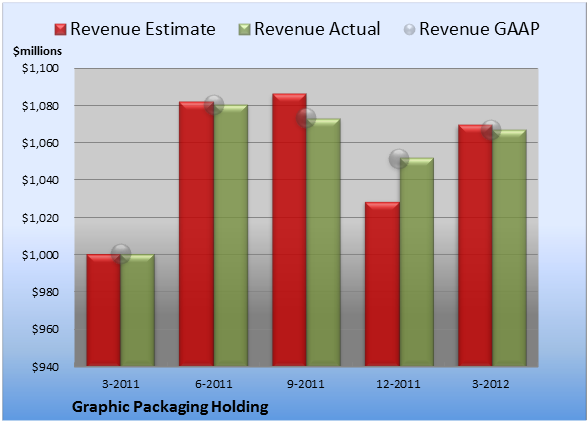Image resolution: width=588 pixels, height=422 pixels.
Task: Select the green actual bar for 9-2011
Action: (323, 242)
